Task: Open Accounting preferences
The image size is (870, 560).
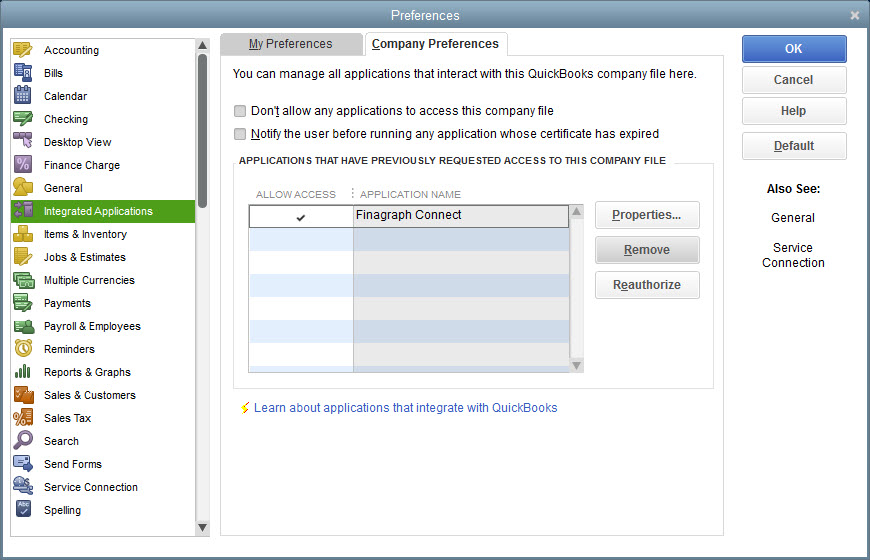Action: point(71,50)
